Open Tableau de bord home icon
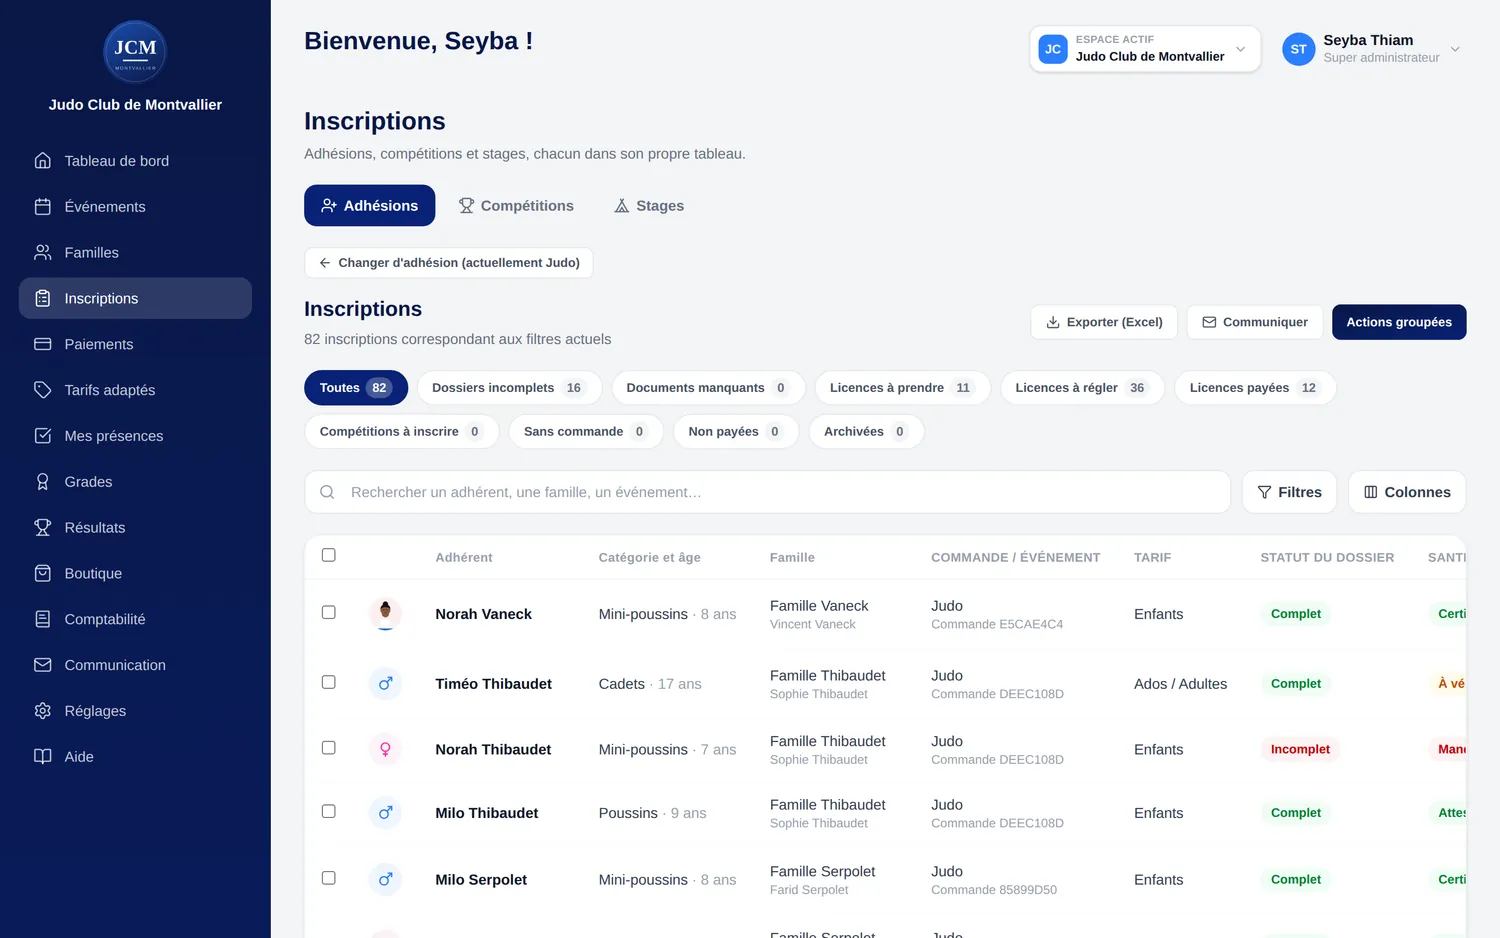The image size is (1500, 938). click(42, 161)
